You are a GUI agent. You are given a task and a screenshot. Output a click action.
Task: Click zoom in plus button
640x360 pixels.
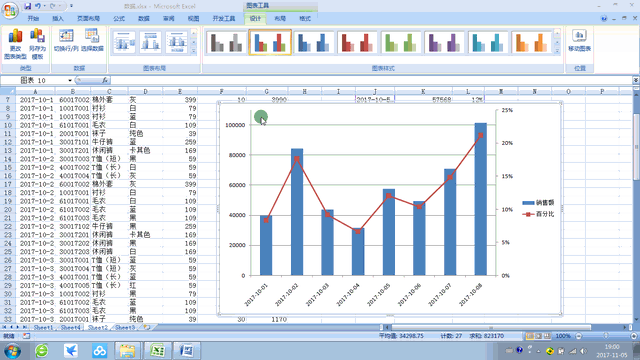click(x=634, y=336)
